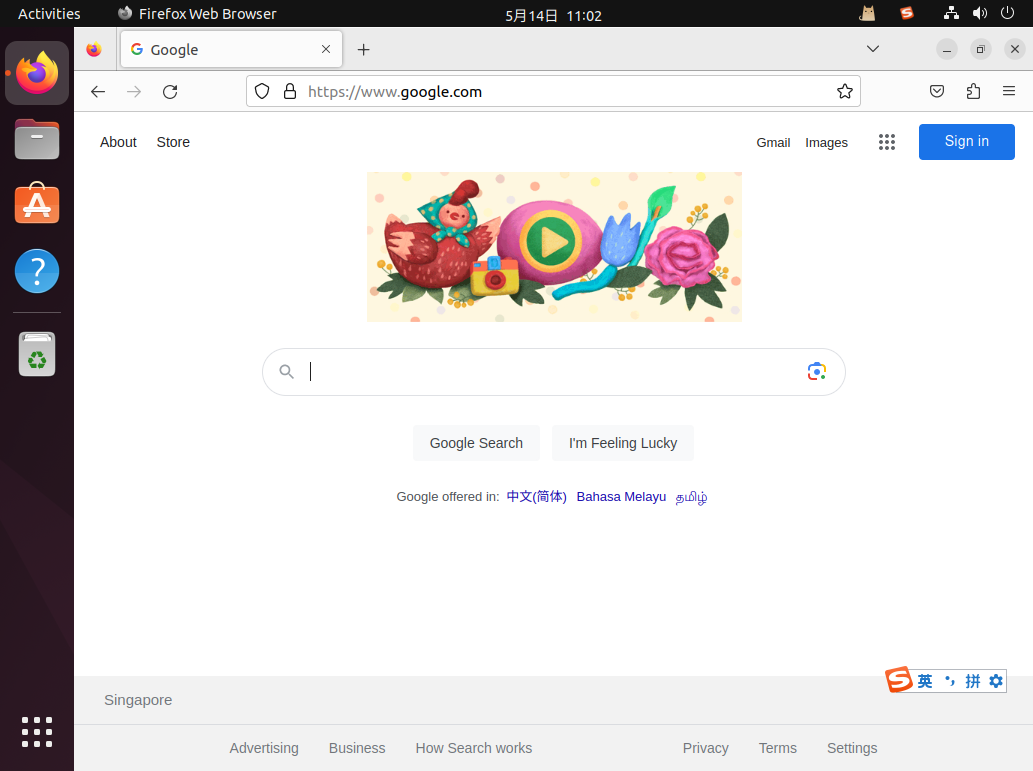View site security via the padlock icon
The width and height of the screenshot is (1033, 771).
coord(290,92)
